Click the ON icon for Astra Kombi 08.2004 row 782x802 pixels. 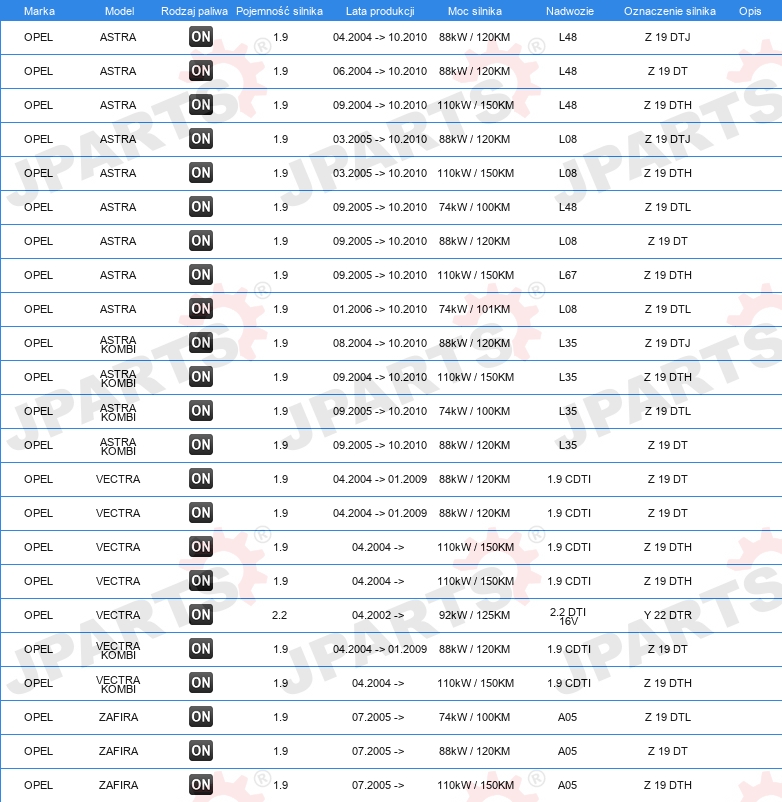click(200, 343)
